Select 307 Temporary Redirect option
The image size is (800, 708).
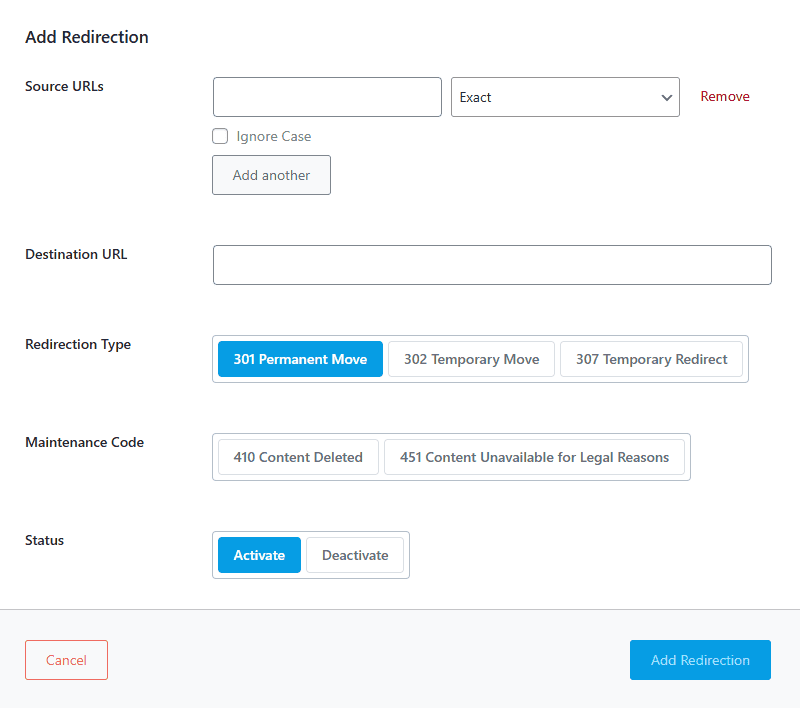(651, 359)
